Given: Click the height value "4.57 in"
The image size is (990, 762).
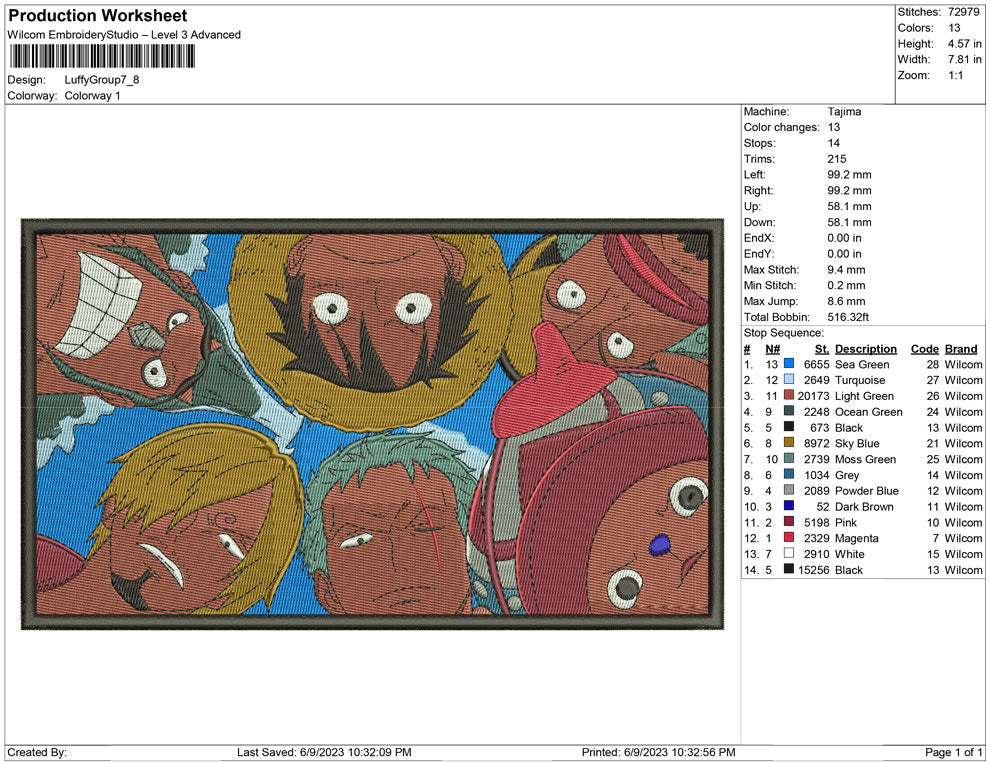Looking at the screenshot, I should pos(964,44).
